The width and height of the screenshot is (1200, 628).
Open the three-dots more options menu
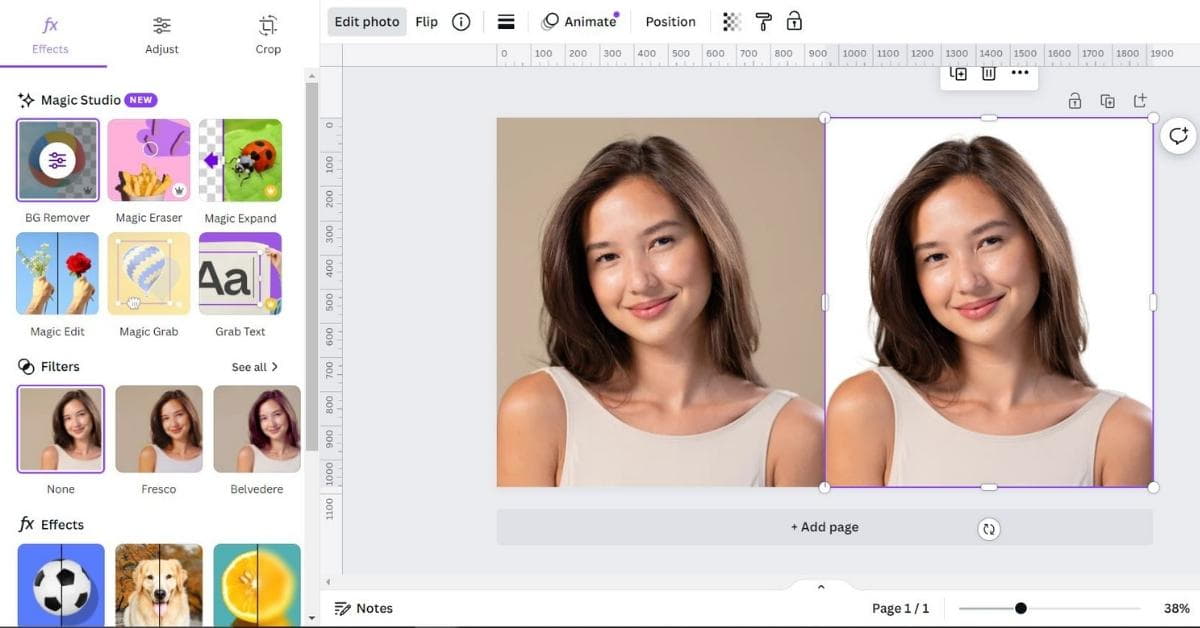coord(1019,73)
